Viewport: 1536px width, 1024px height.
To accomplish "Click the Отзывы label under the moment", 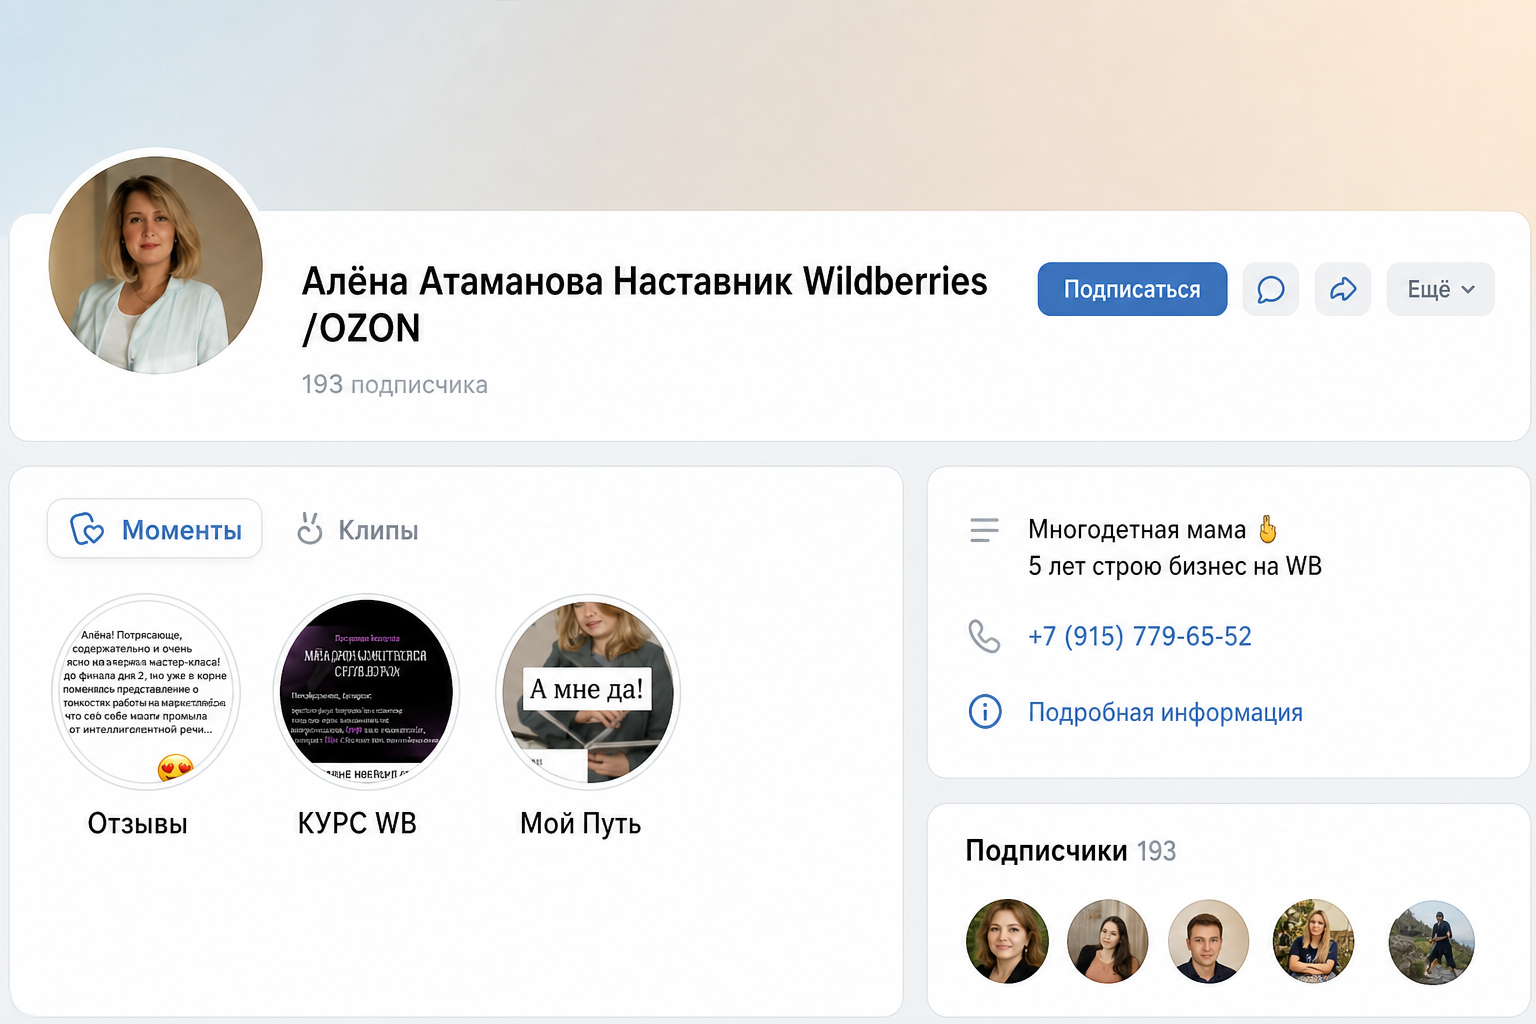I will click(138, 823).
